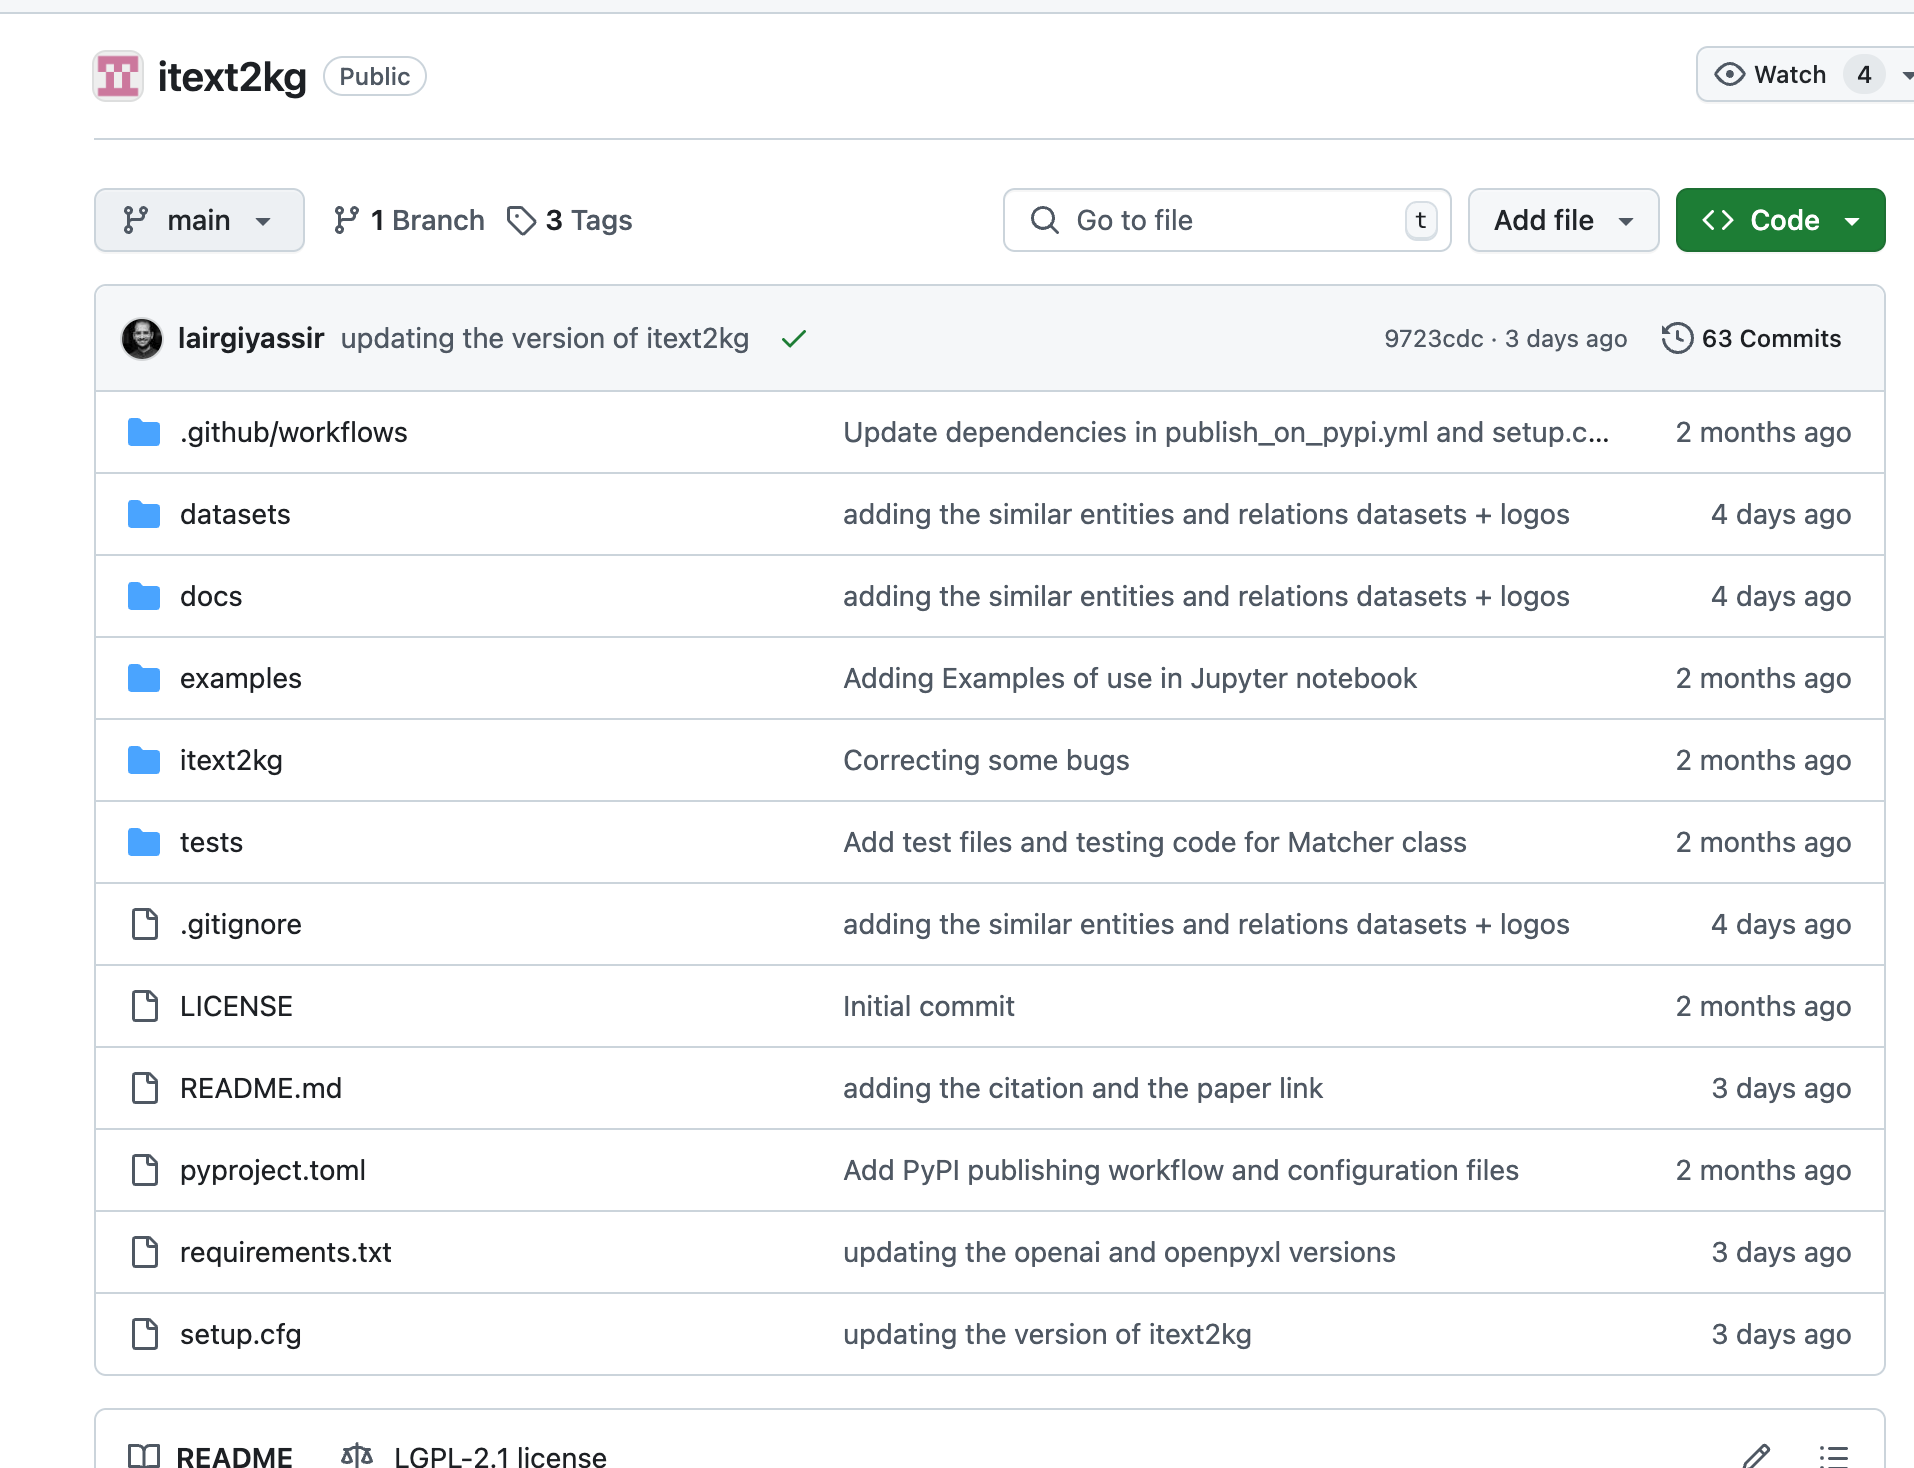Open commit 'adding the citation and the paper link'
This screenshot has width=1914, height=1468.
click(x=1083, y=1089)
